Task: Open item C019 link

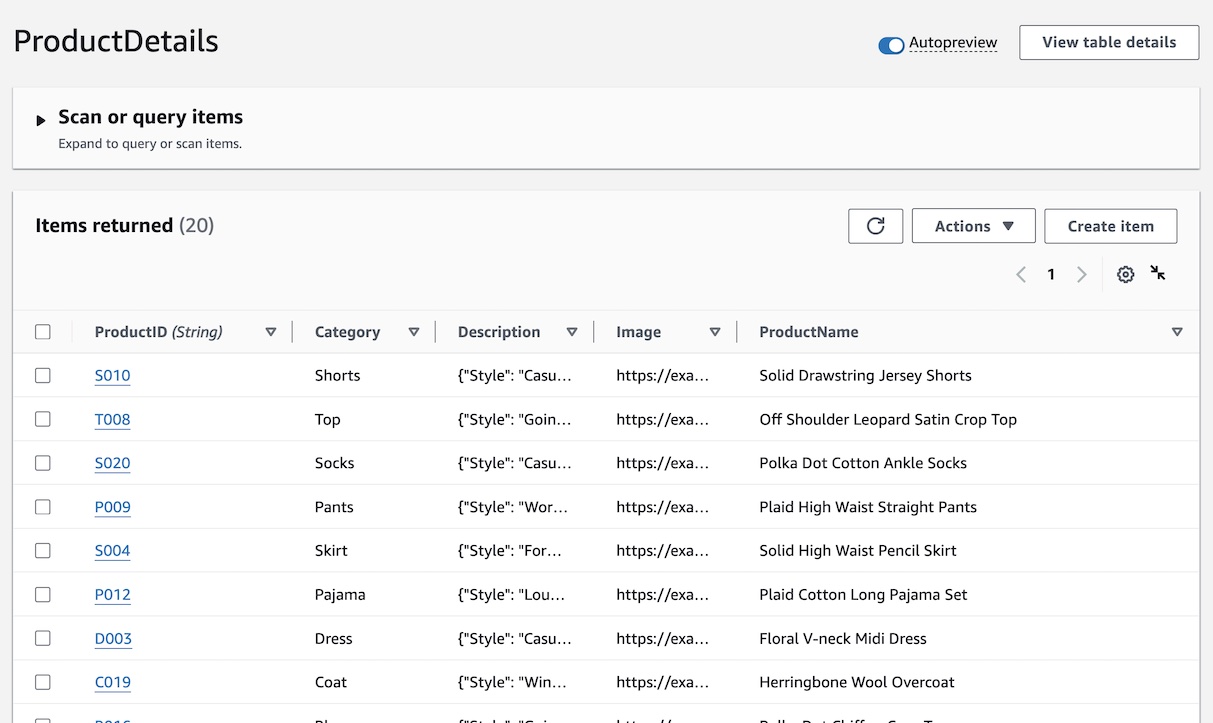Action: 112,682
